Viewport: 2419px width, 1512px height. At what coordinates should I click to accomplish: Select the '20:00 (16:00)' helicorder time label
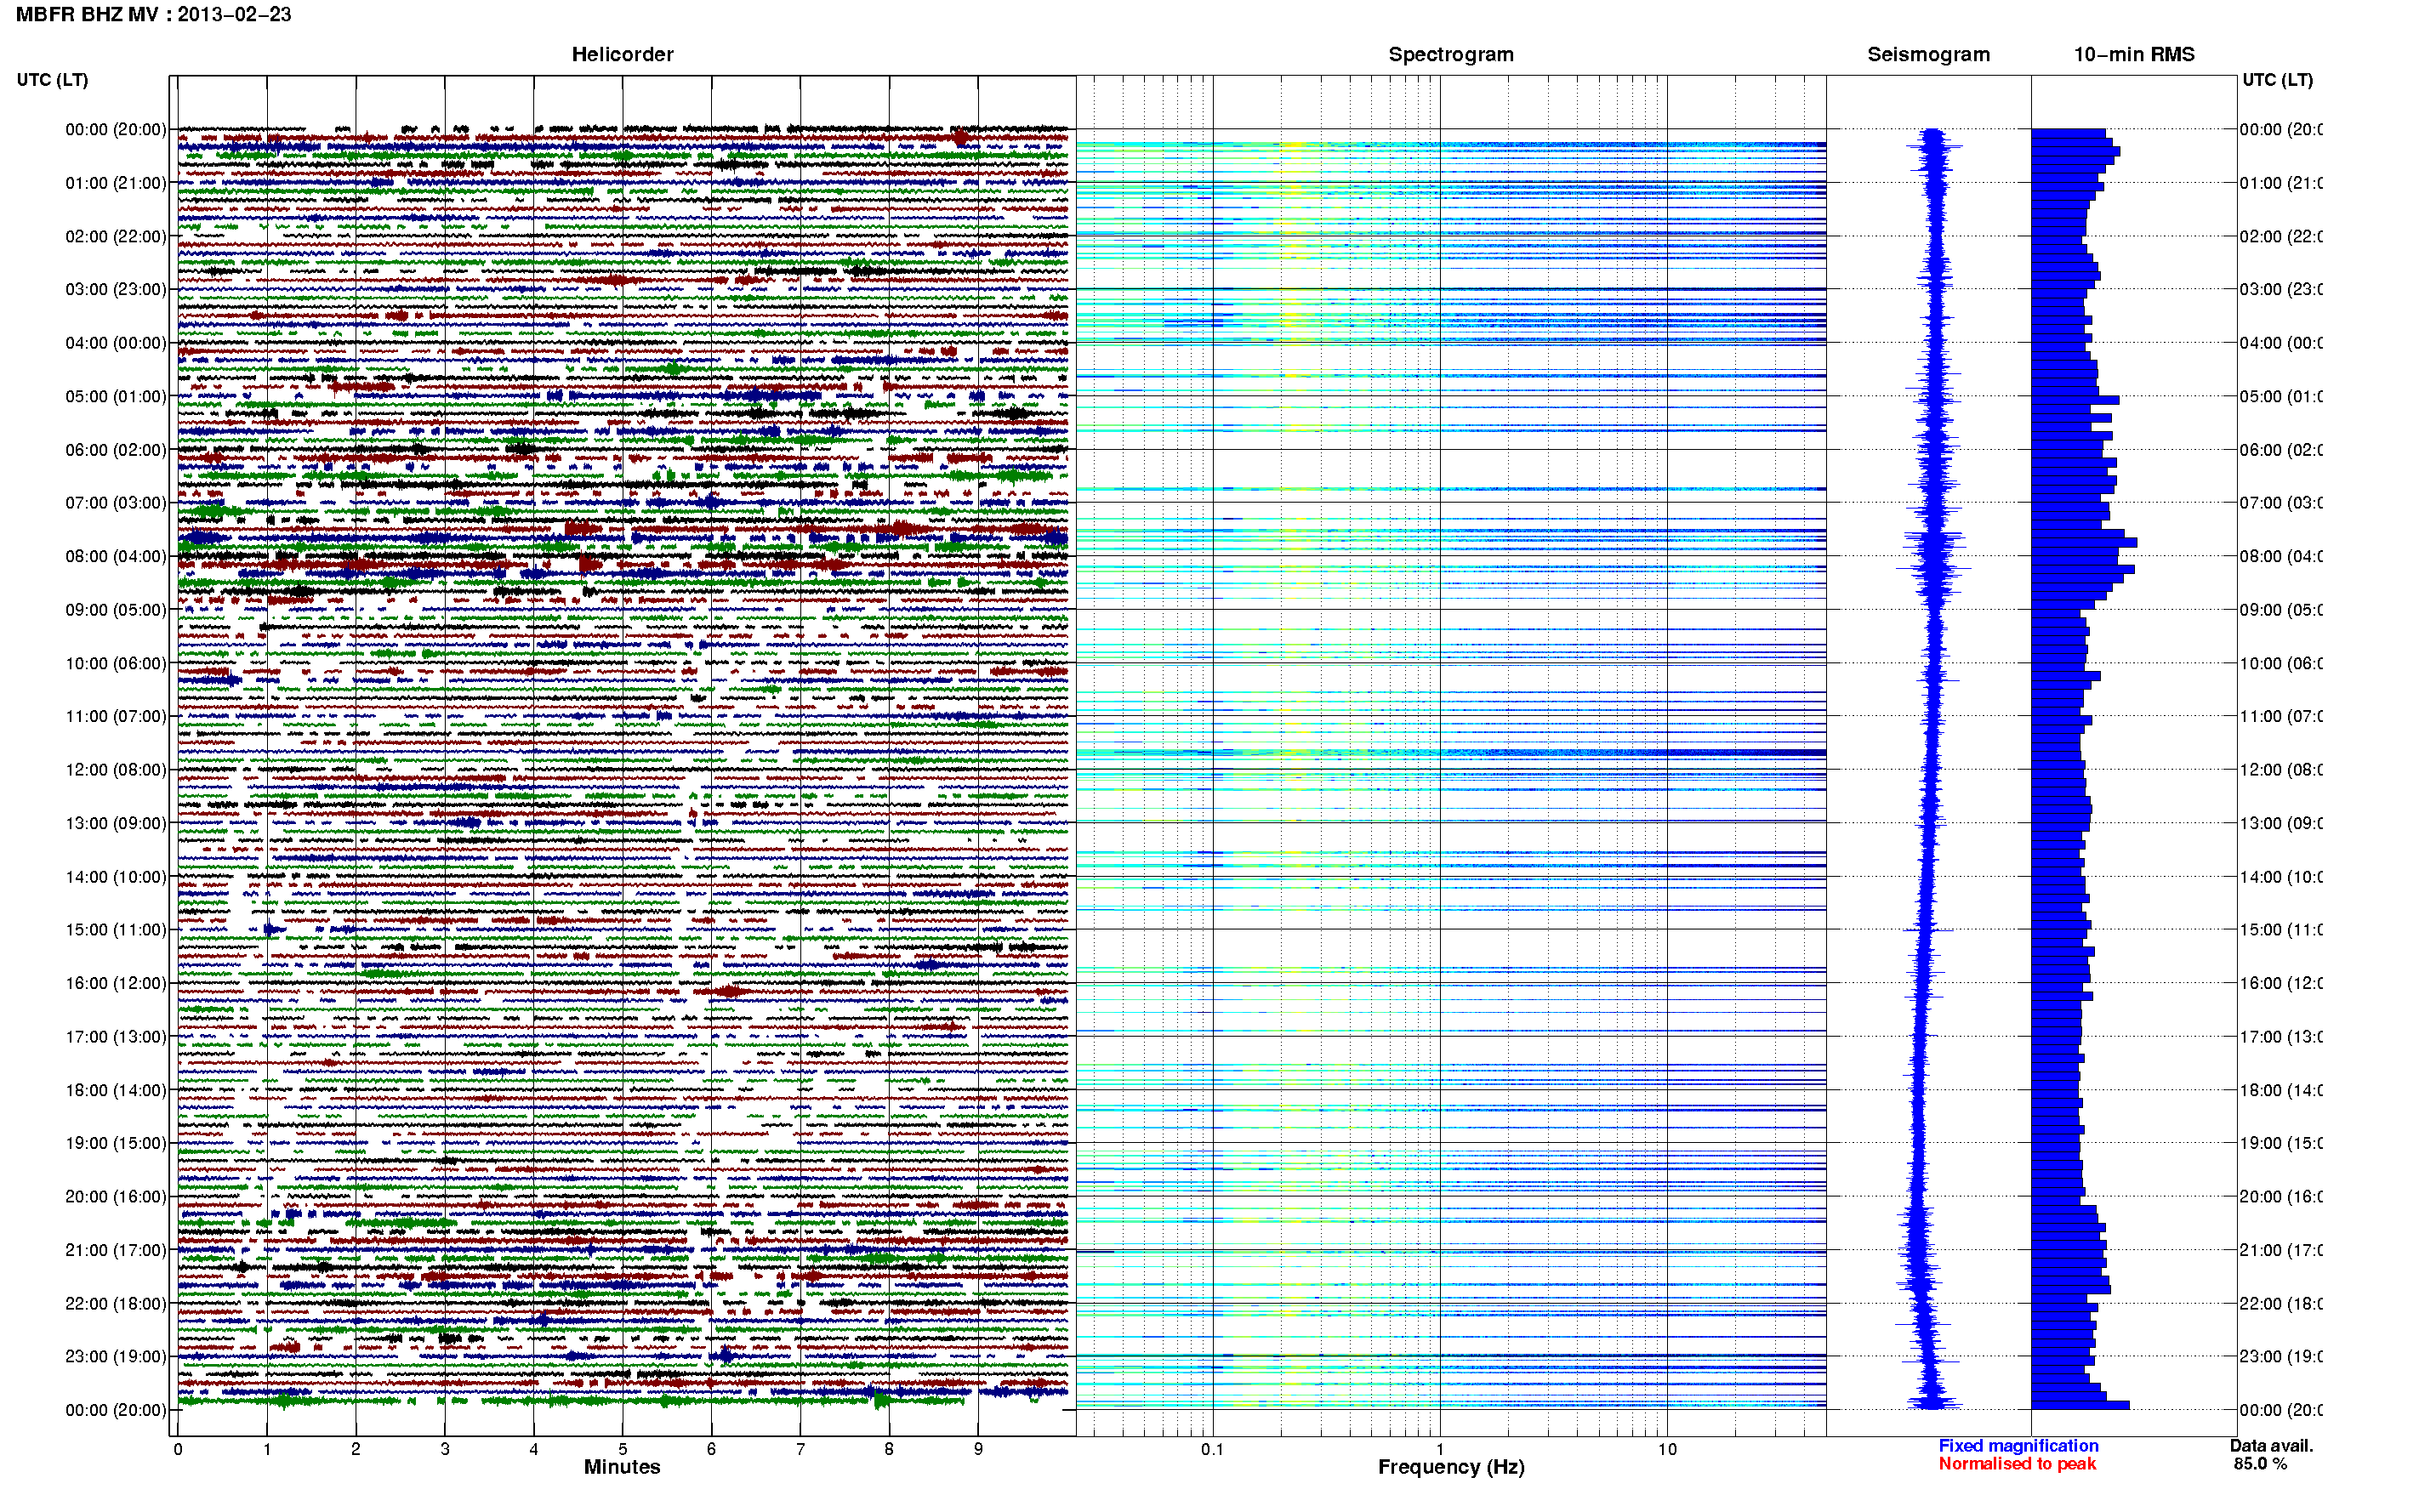(x=116, y=1197)
